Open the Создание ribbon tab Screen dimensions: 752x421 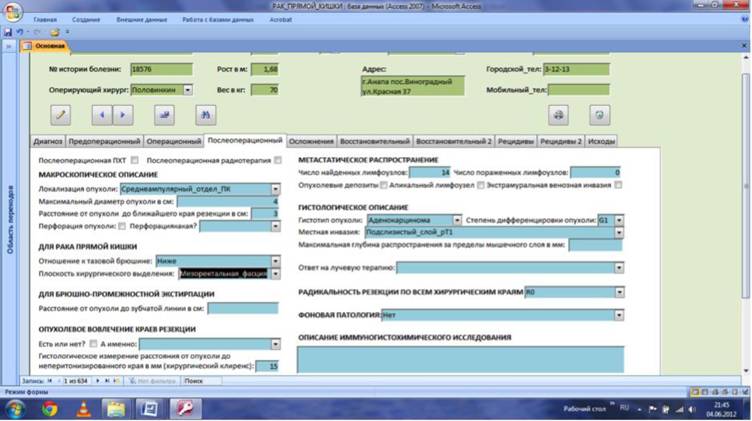click(x=86, y=20)
